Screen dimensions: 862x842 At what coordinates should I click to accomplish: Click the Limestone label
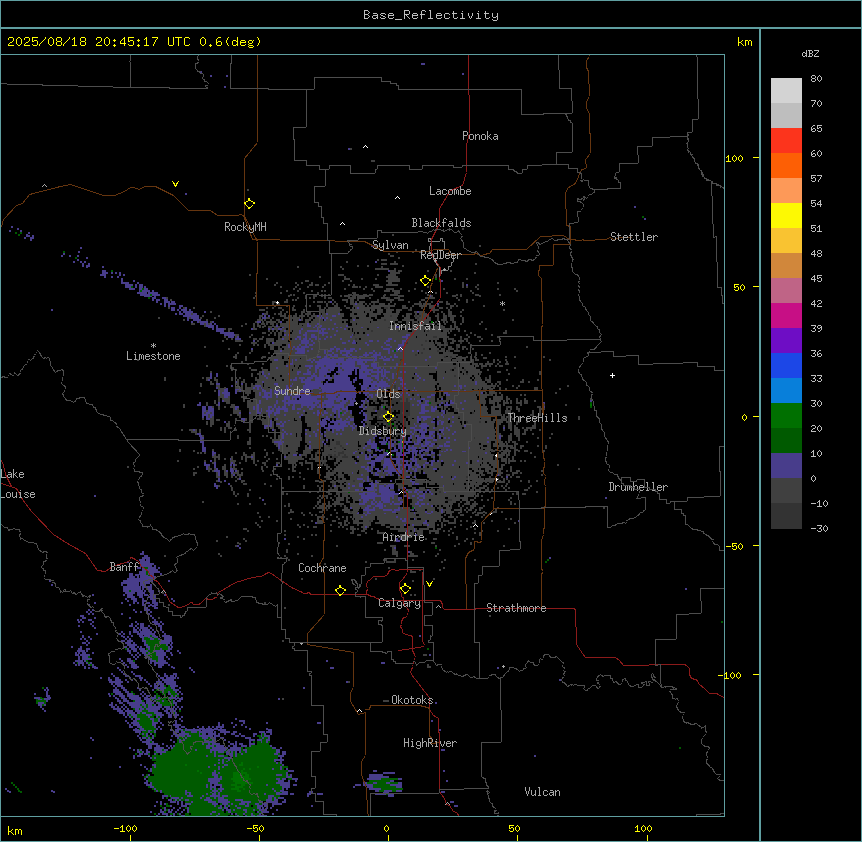(x=153, y=356)
